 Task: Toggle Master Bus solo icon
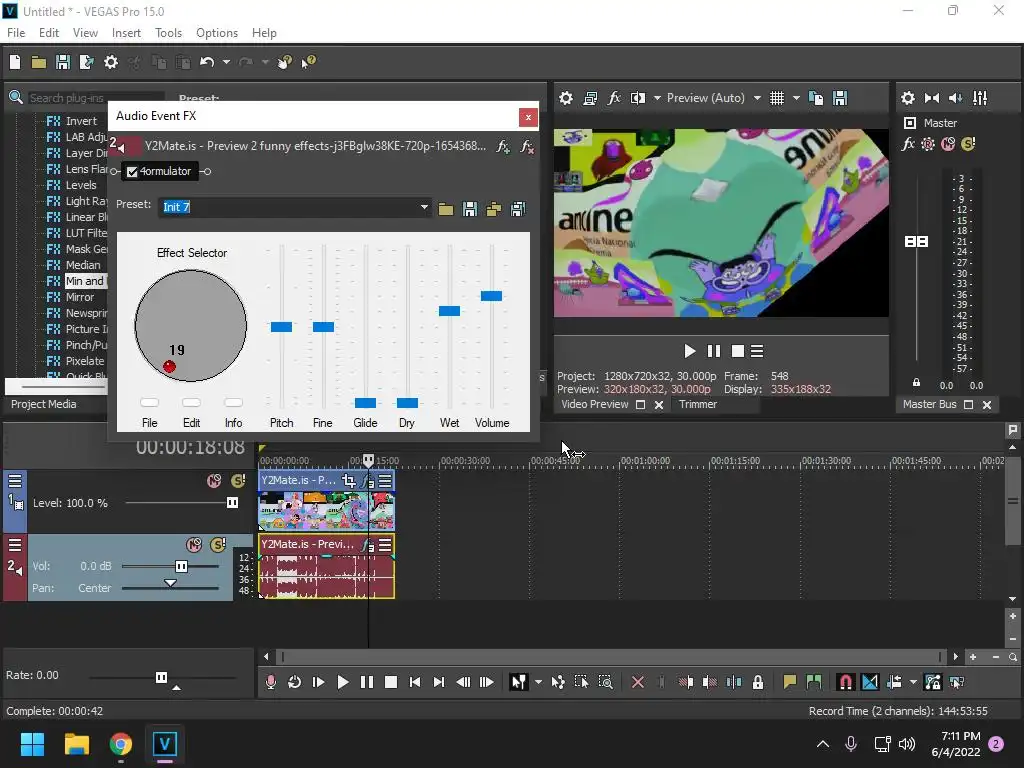tap(968, 144)
